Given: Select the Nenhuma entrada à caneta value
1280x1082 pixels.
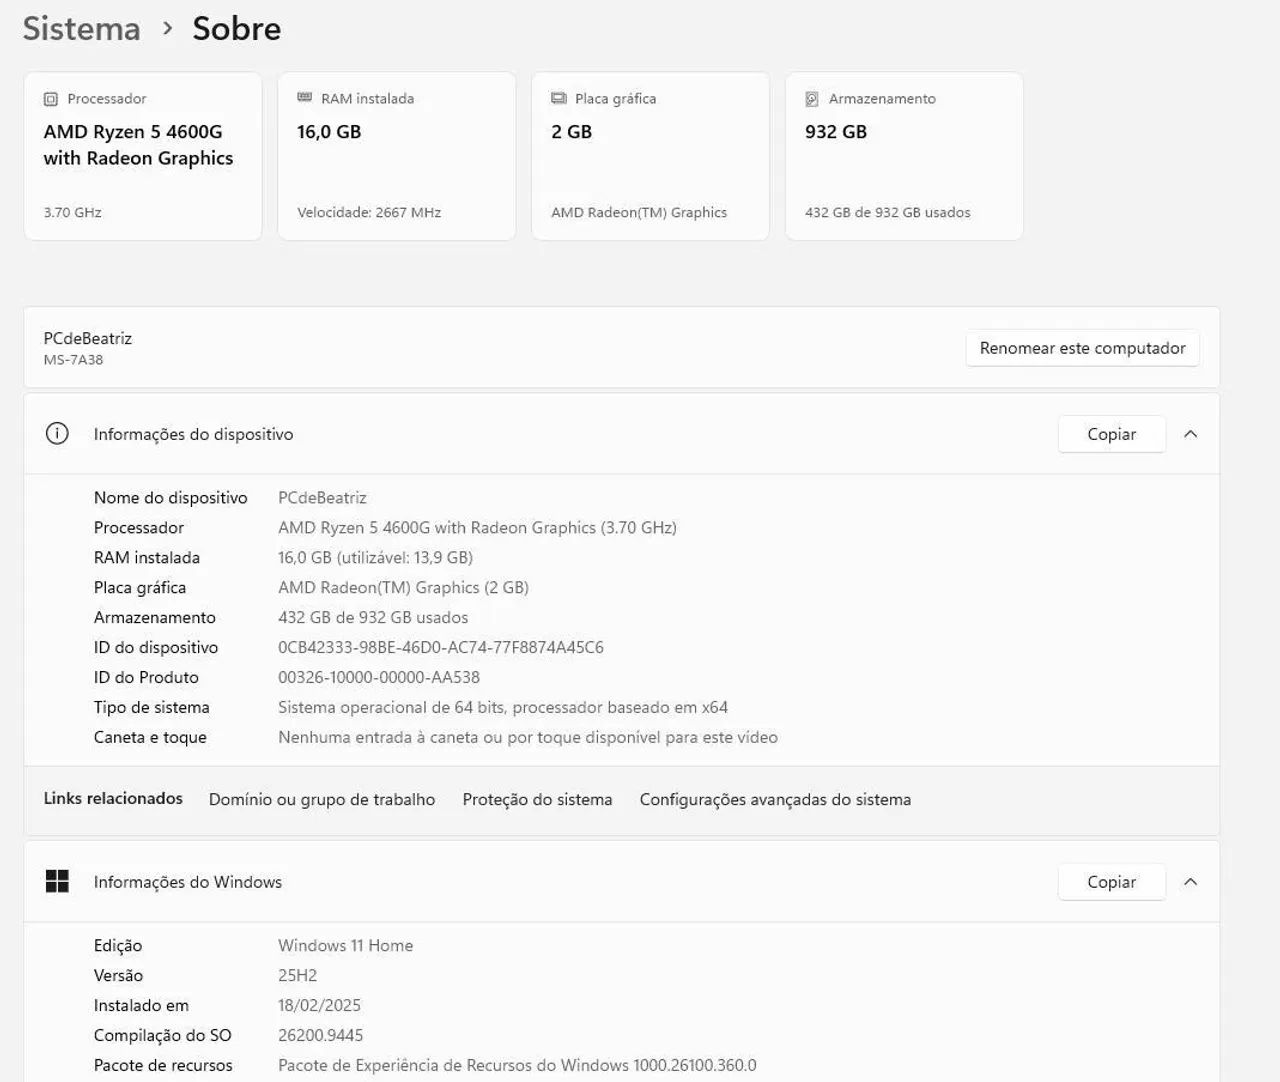Looking at the screenshot, I should tap(528, 738).
